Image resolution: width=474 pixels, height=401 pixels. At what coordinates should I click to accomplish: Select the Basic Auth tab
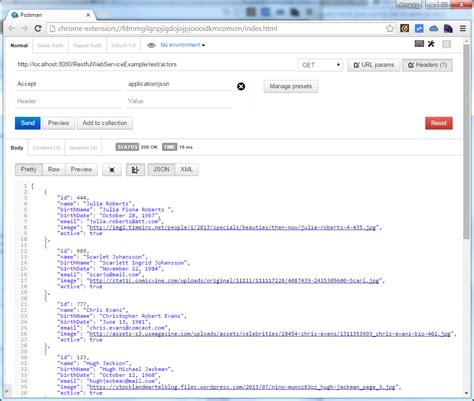click(50, 45)
